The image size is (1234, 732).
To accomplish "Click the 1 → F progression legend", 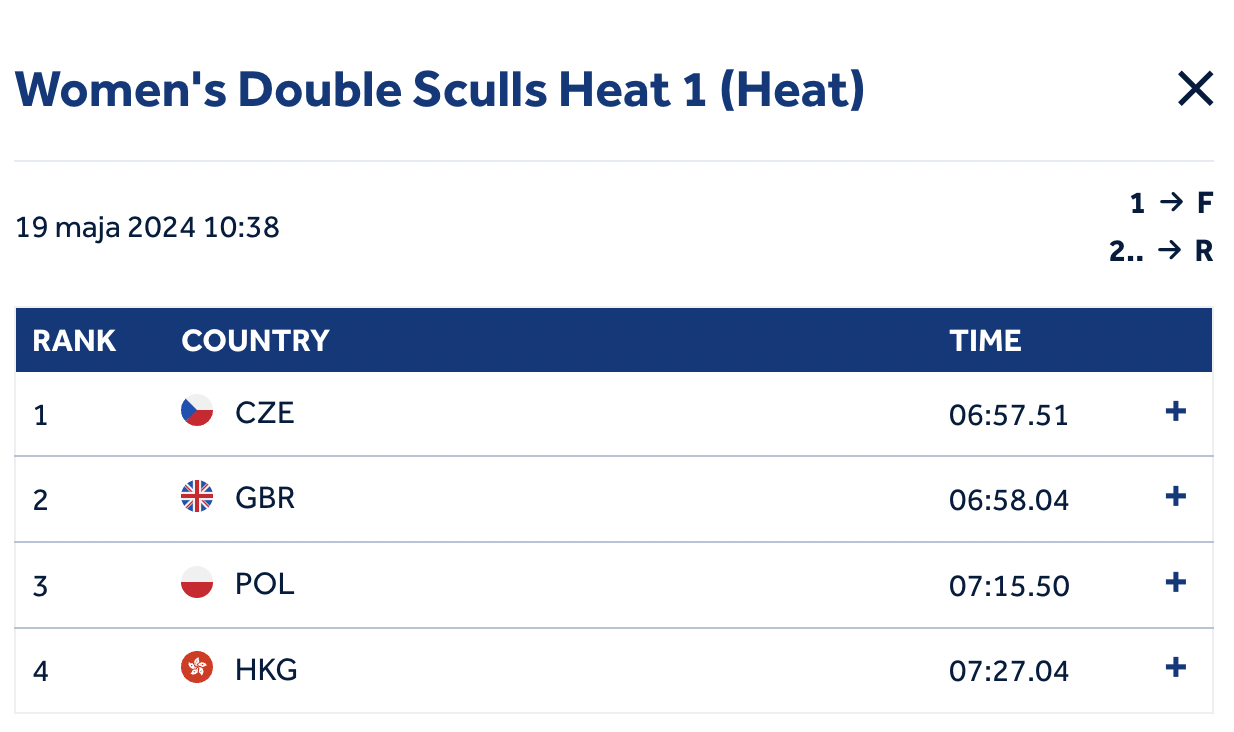I will pyautogui.click(x=1171, y=204).
